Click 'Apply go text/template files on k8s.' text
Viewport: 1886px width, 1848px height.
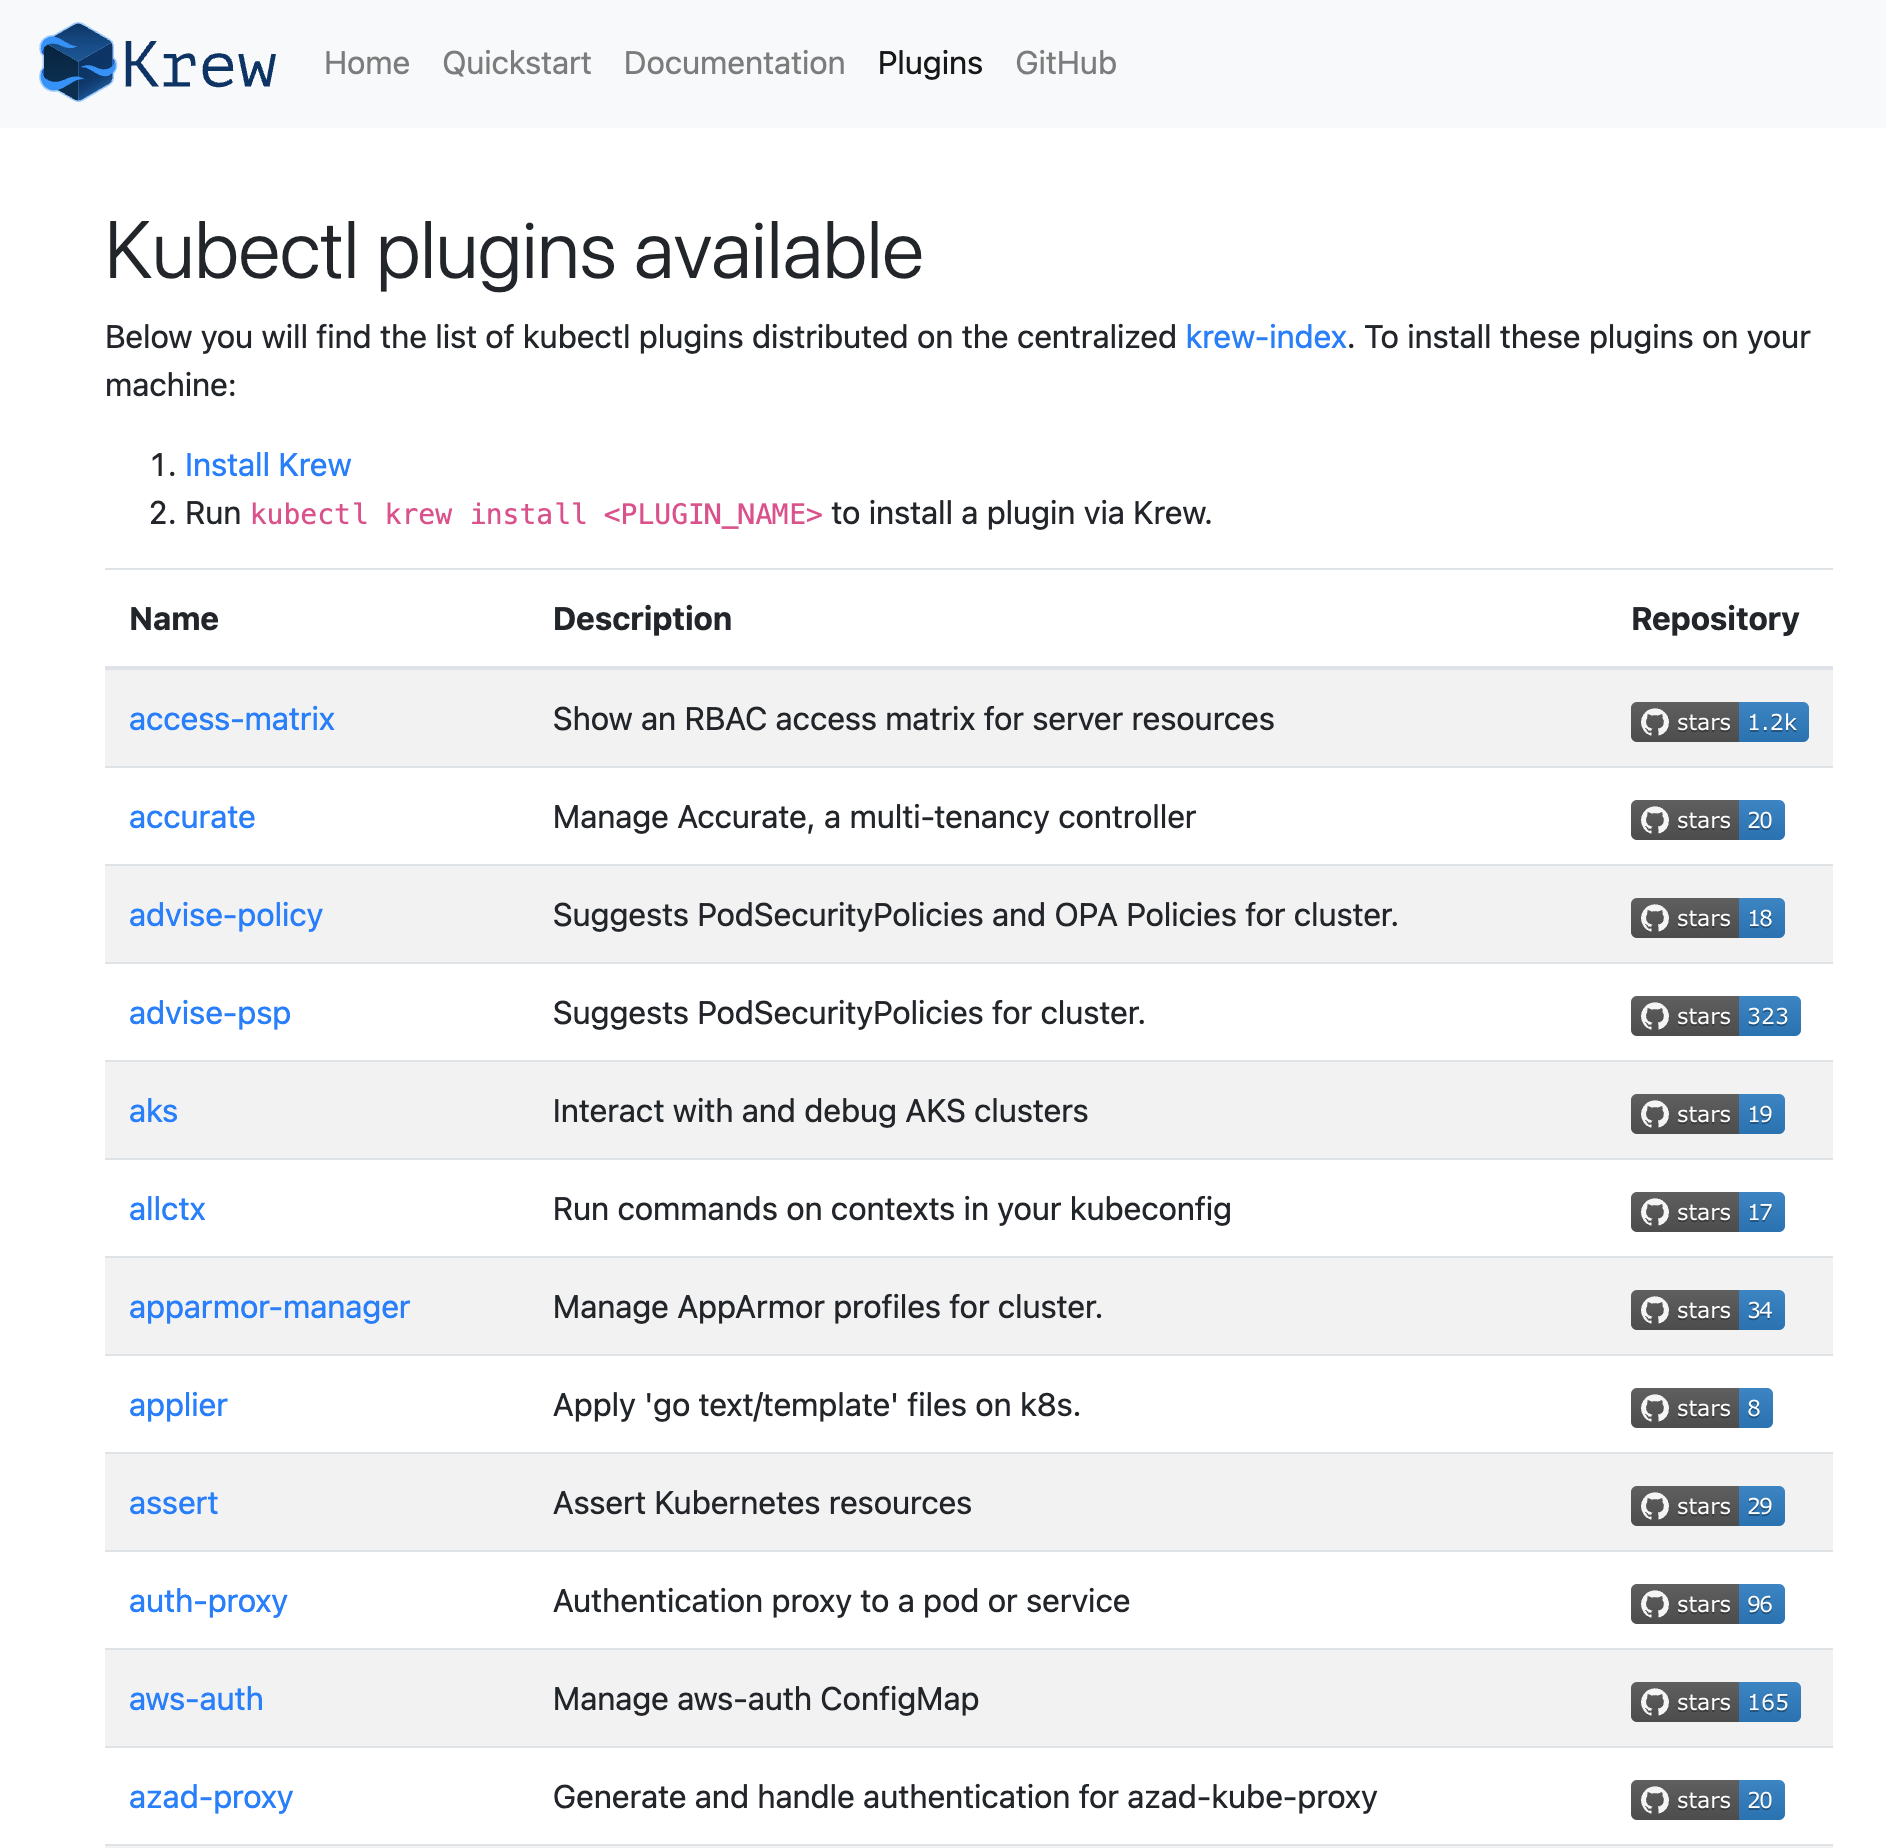coord(817,1405)
